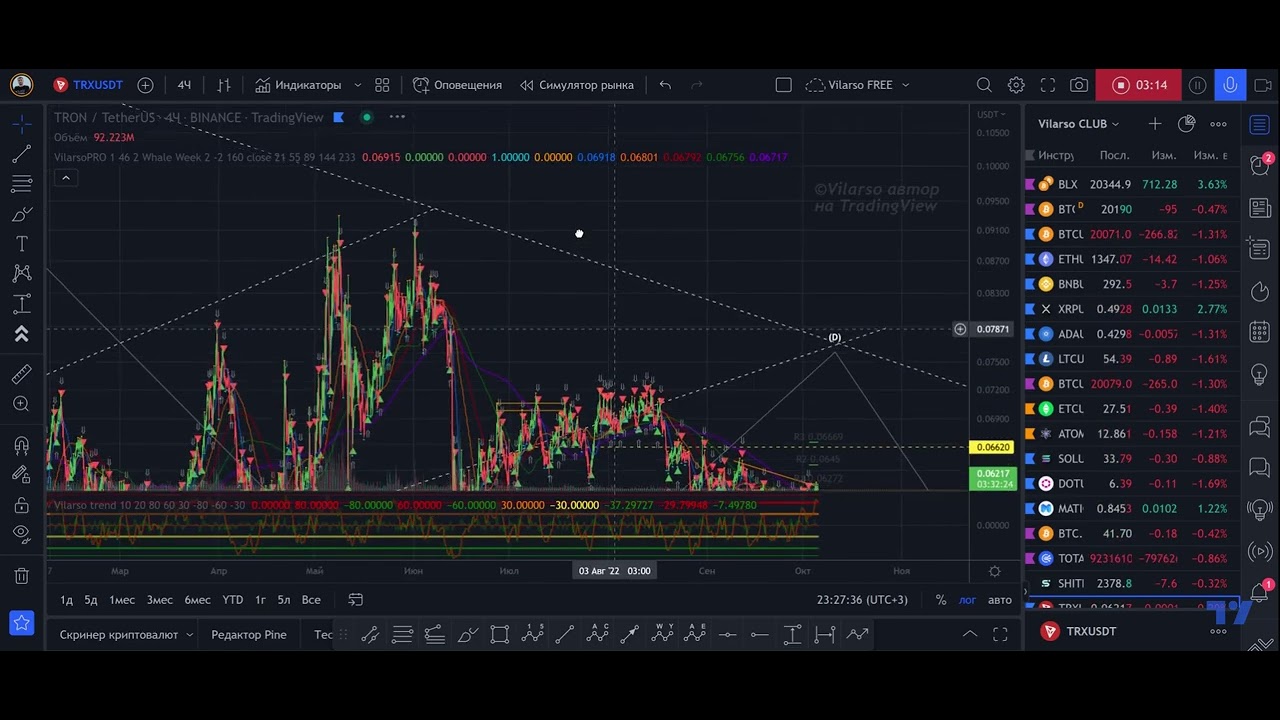Start the Симулятор рынка replay

(577, 85)
